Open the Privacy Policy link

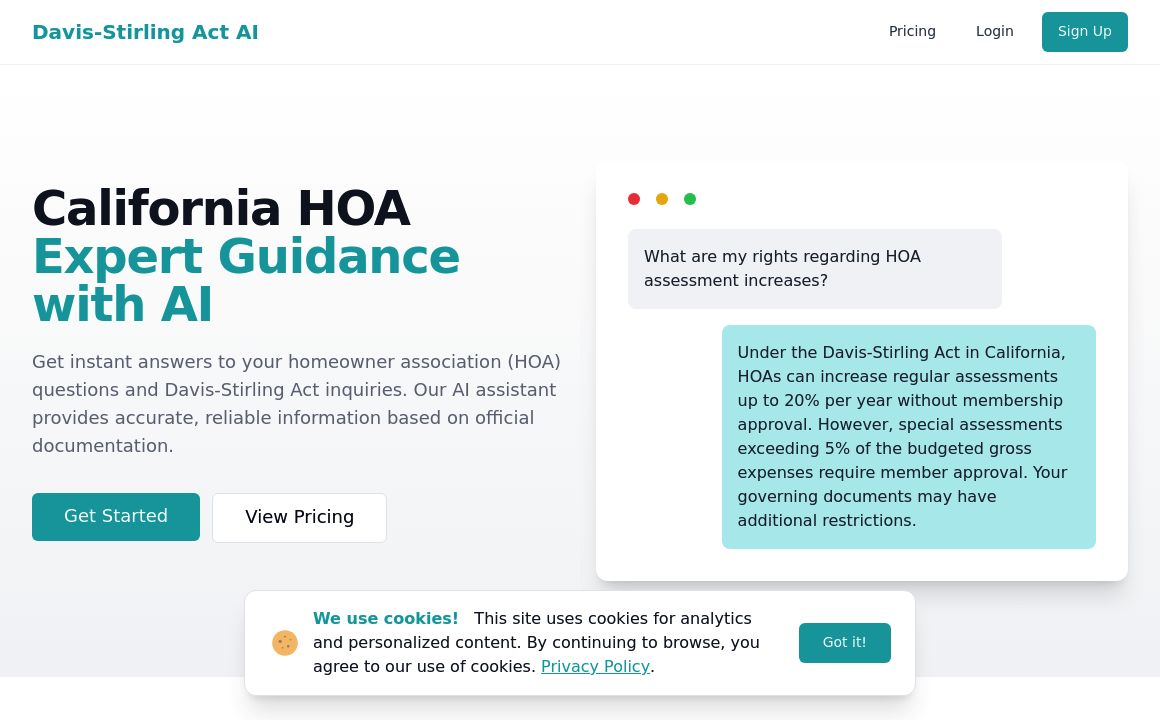point(595,666)
